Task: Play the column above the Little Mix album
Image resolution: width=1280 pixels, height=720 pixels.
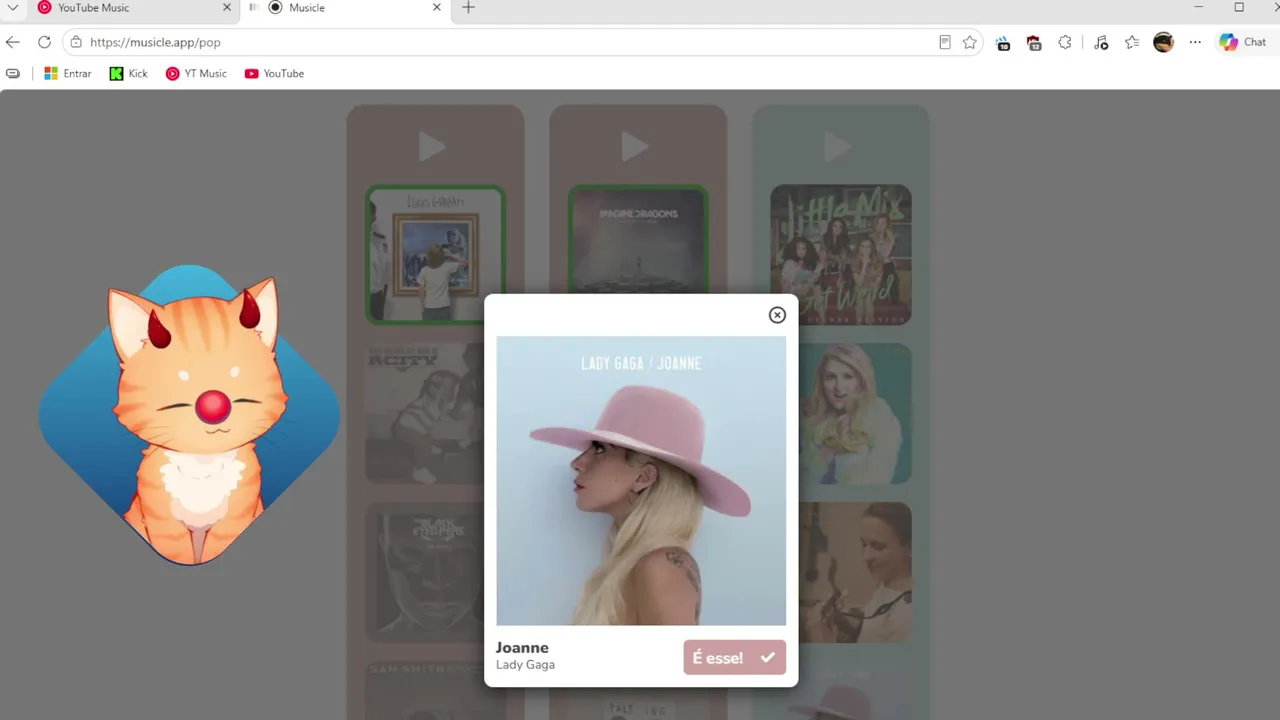Action: point(837,148)
